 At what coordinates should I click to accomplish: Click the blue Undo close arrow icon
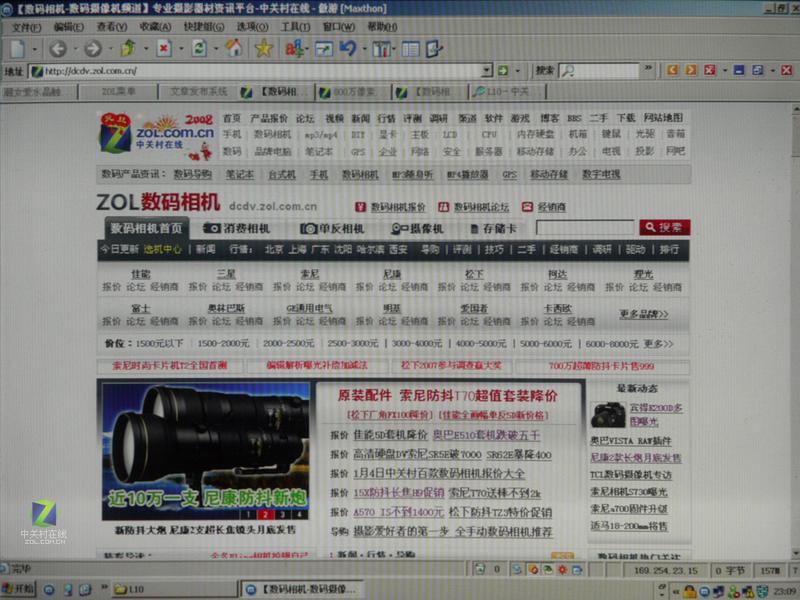348,48
